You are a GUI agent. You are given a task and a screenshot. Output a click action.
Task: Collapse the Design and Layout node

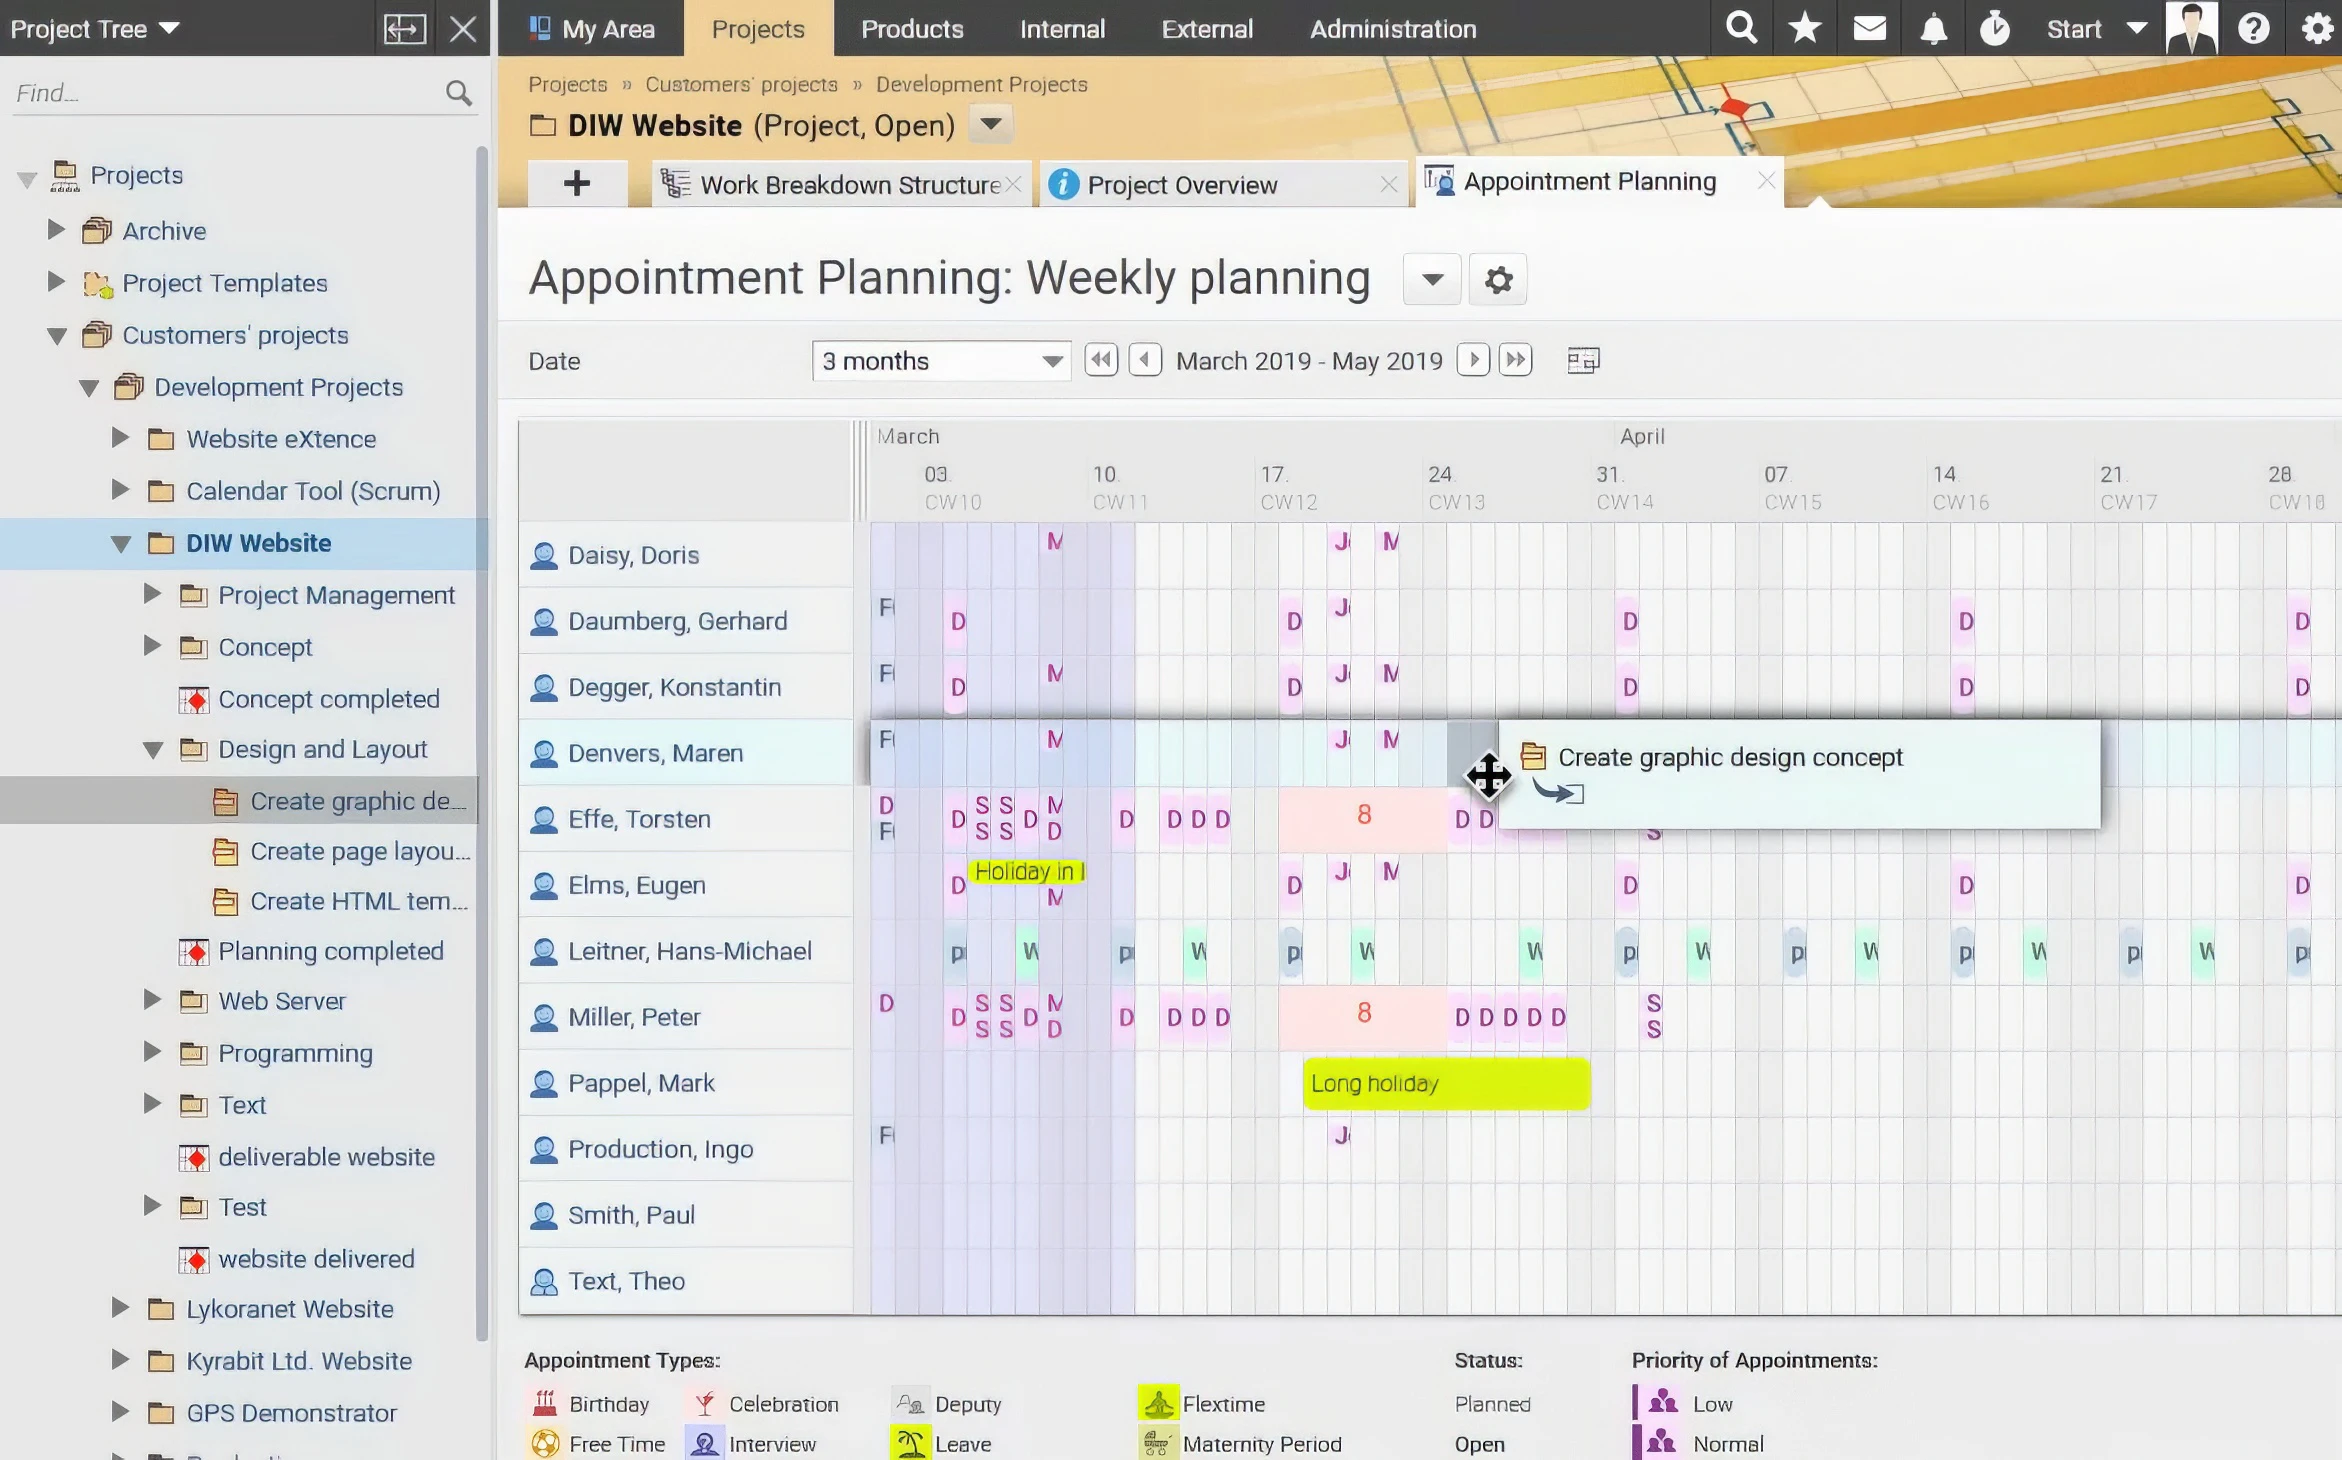click(x=153, y=750)
